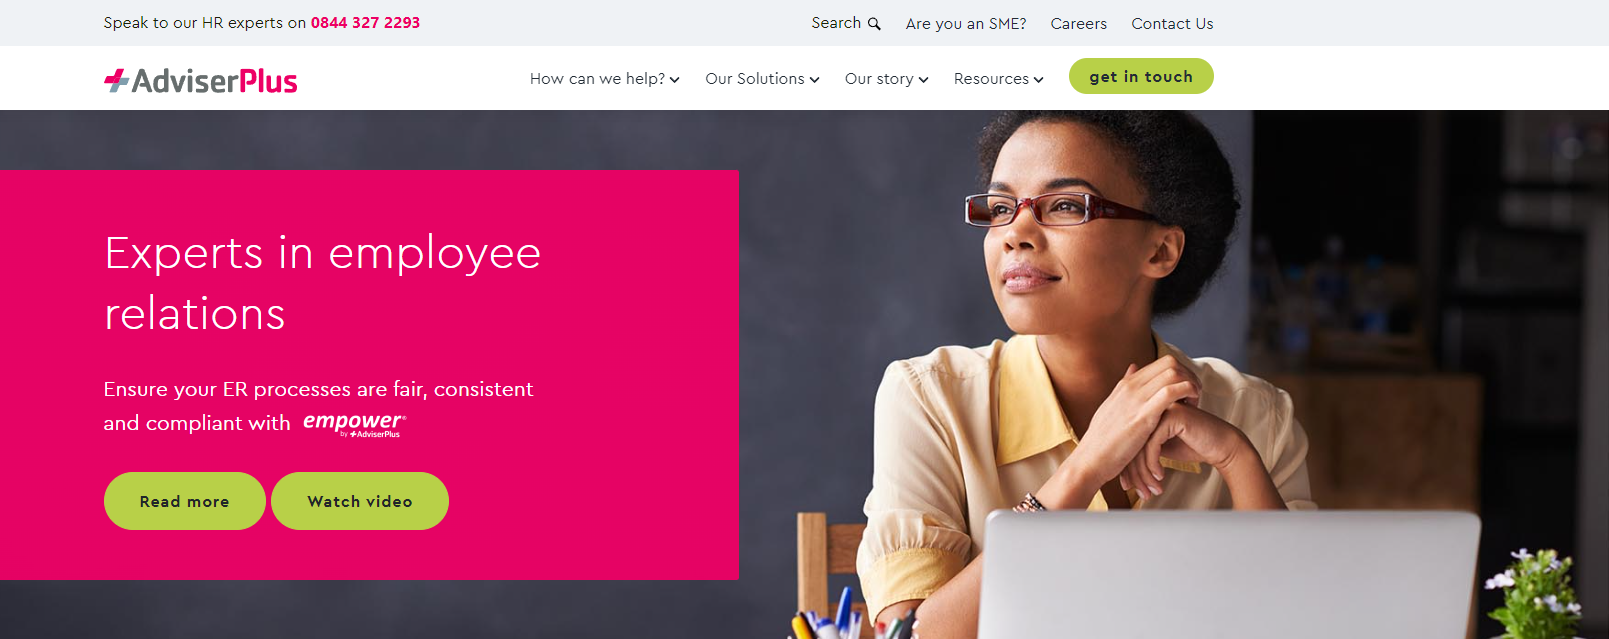Click the Watch video button

point(360,501)
